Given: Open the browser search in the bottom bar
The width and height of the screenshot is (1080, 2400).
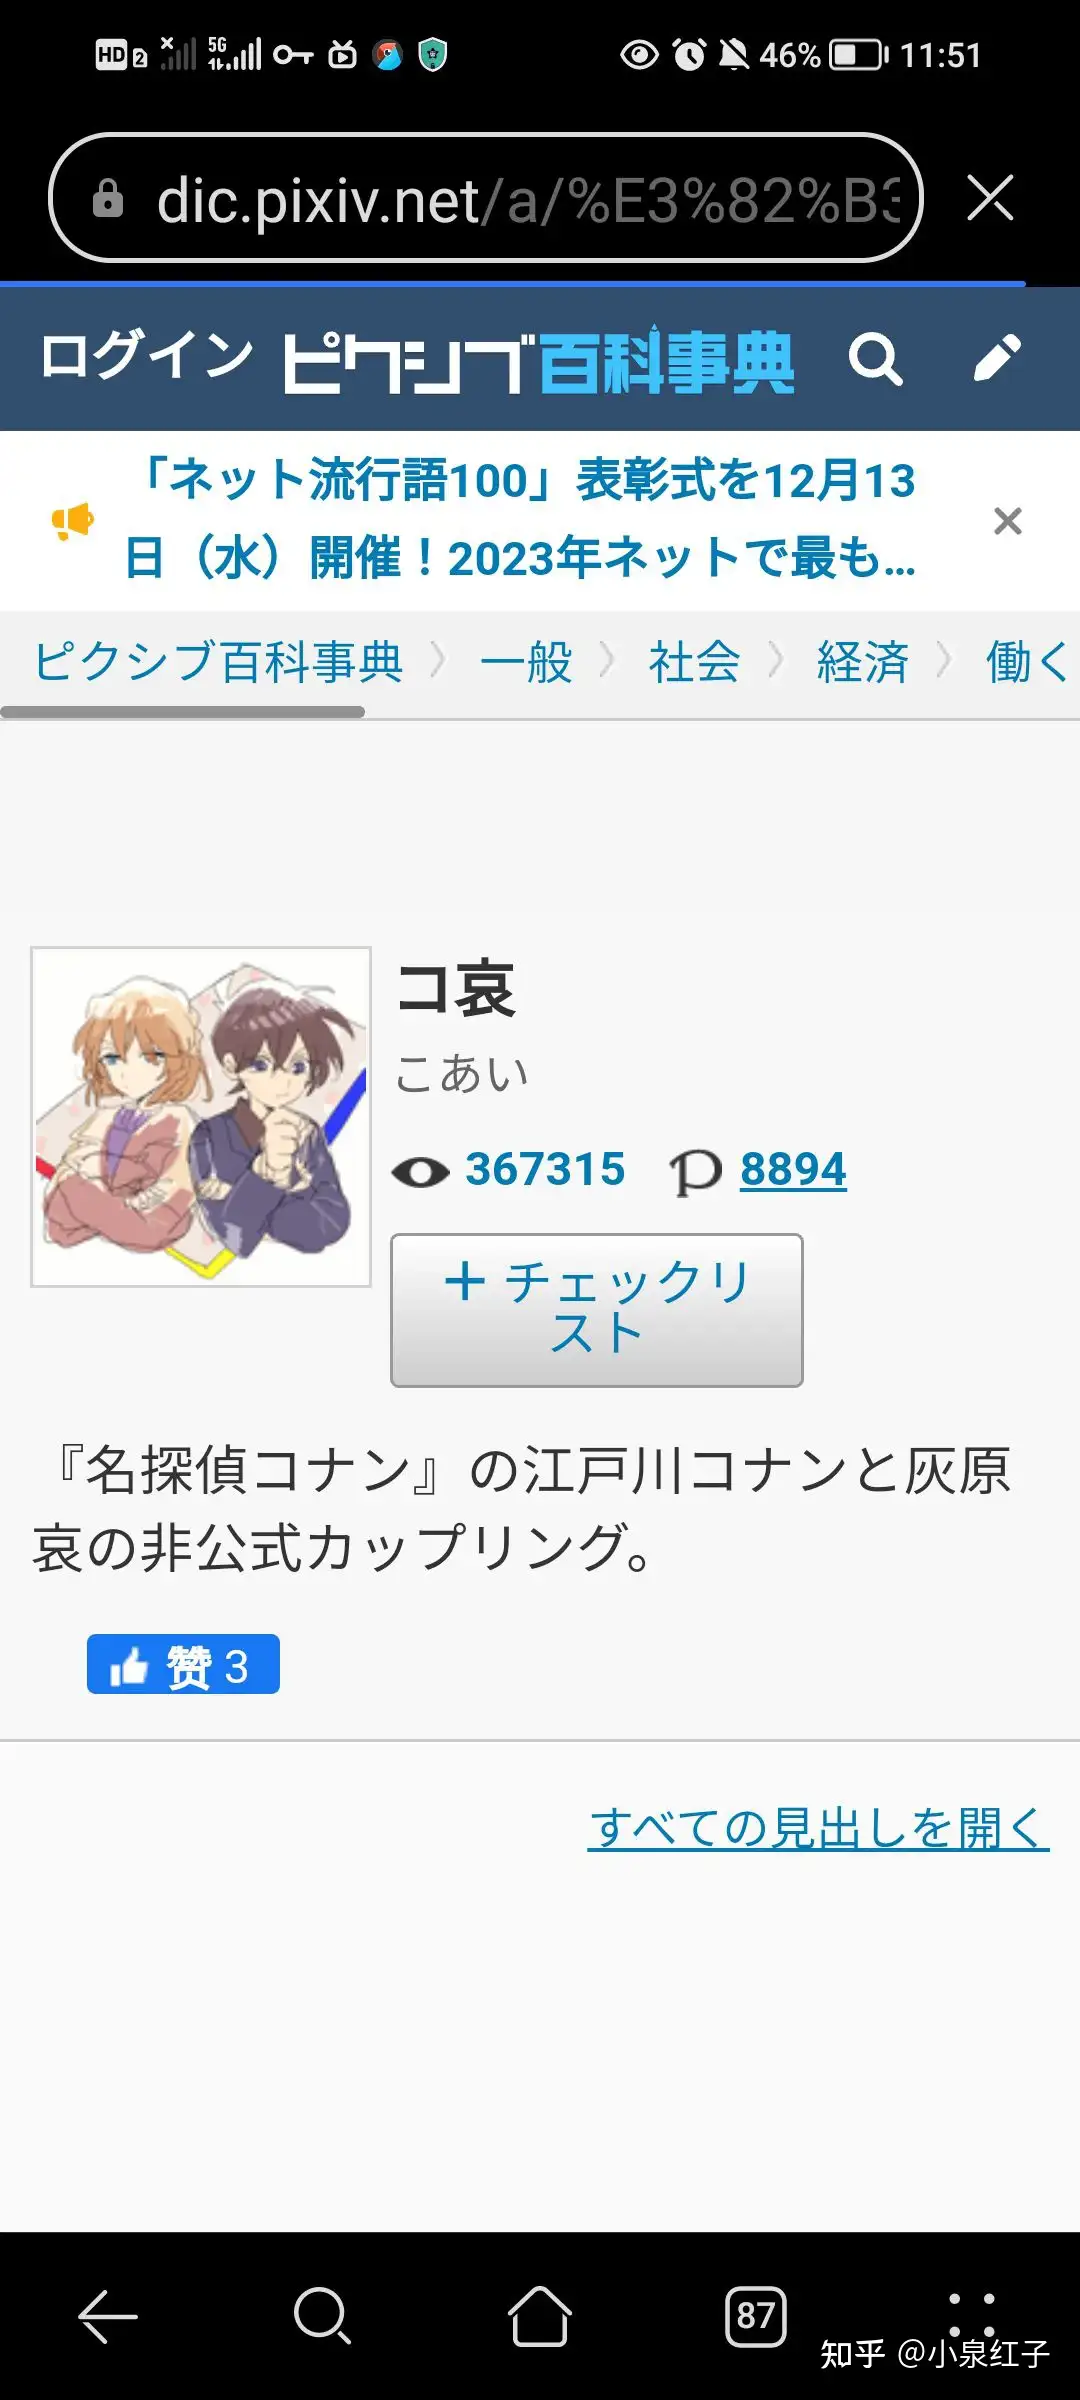Looking at the screenshot, I should tap(323, 2316).
